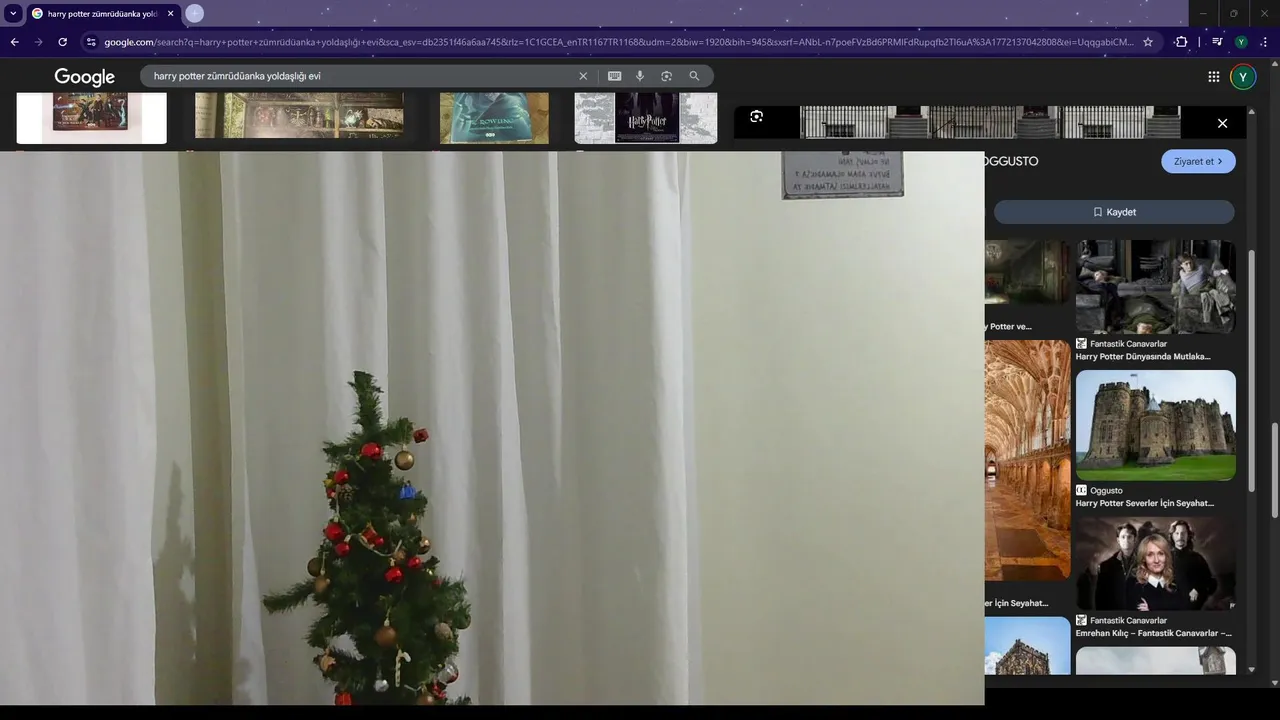Open Oggusto Harry Potter Severler İçin Seyahat link
Screen dimensions: 1280x720
(1145, 503)
